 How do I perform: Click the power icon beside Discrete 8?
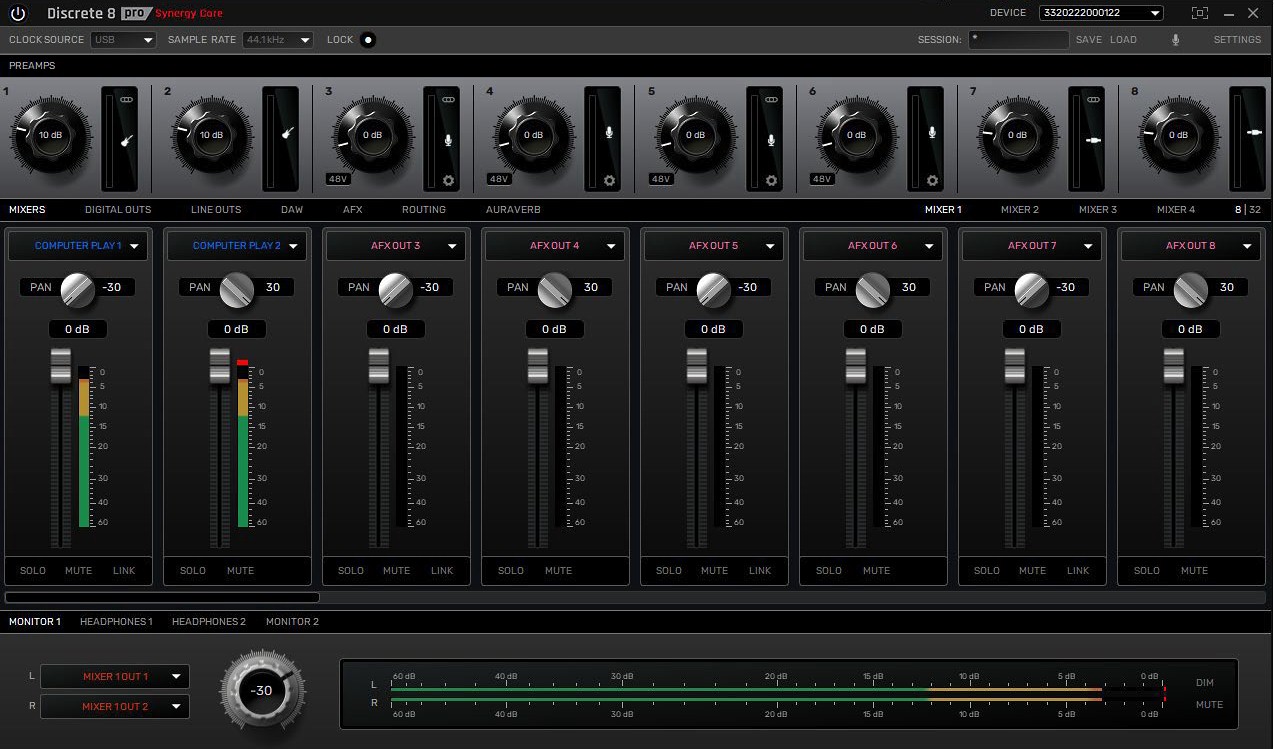pyautogui.click(x=18, y=14)
